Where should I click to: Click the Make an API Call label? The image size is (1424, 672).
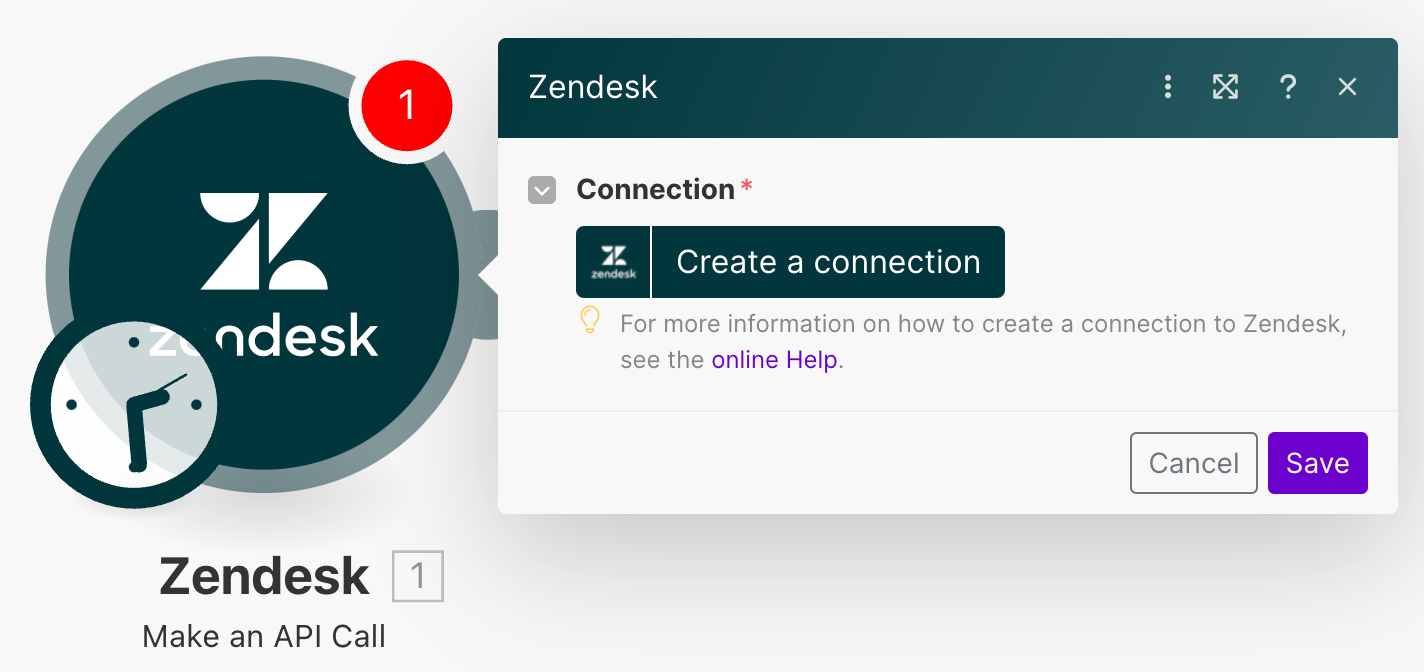pyautogui.click(x=264, y=636)
